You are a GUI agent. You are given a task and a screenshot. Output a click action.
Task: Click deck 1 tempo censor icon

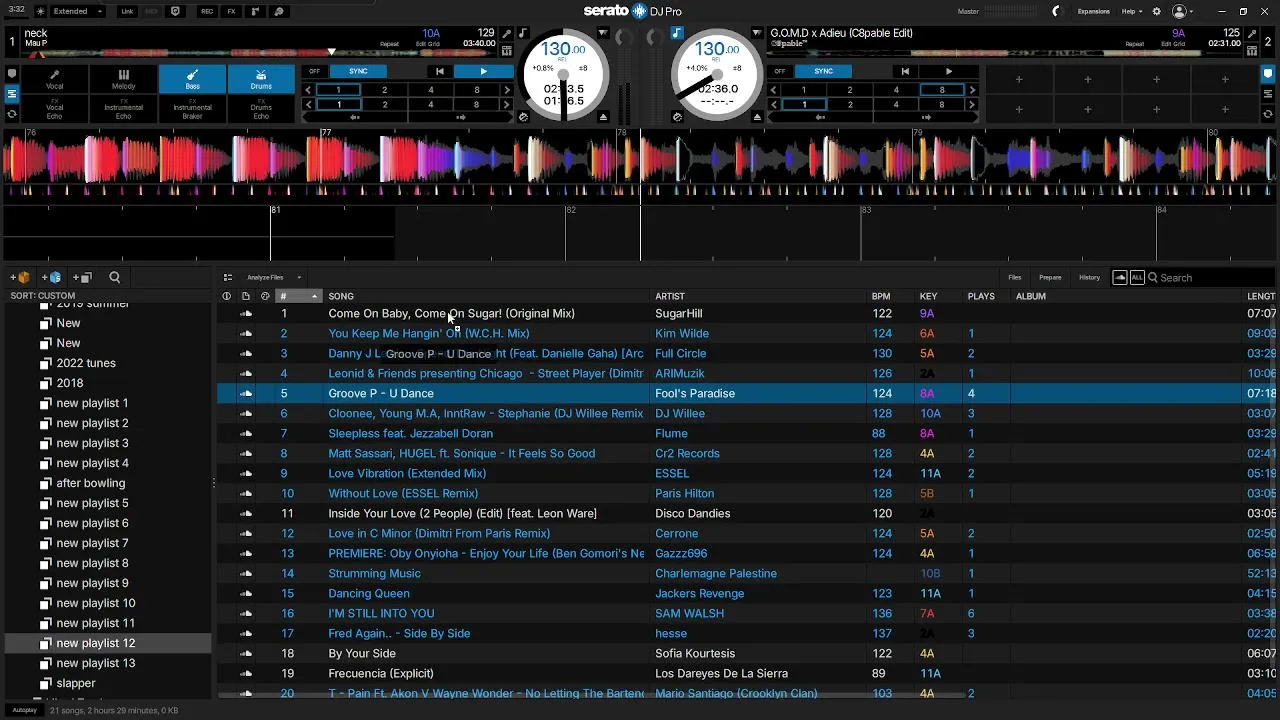pyautogui.click(x=523, y=117)
